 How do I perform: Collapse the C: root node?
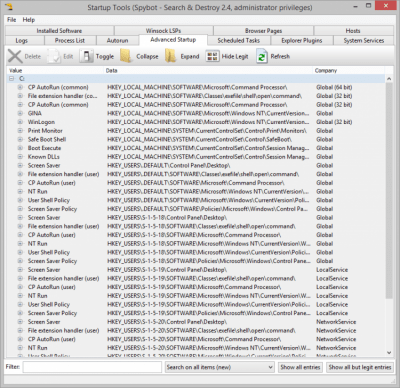pos(12,79)
